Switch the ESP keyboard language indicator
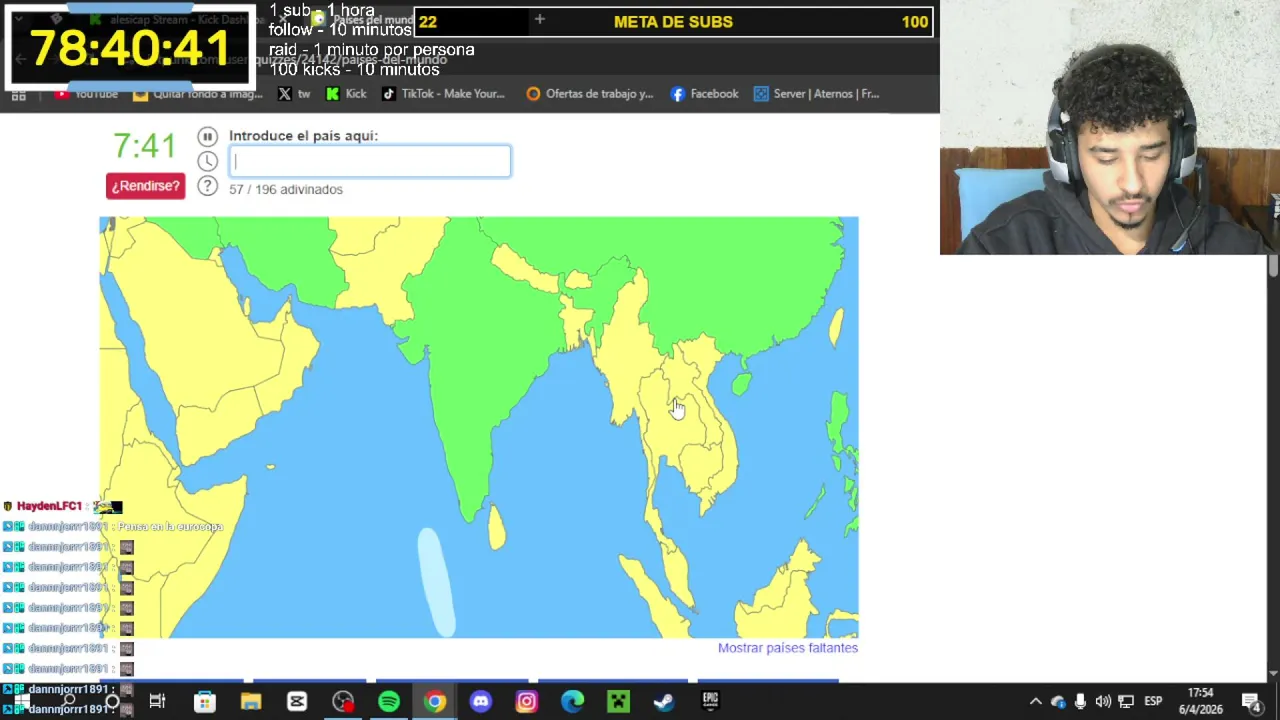 [x=1153, y=702]
